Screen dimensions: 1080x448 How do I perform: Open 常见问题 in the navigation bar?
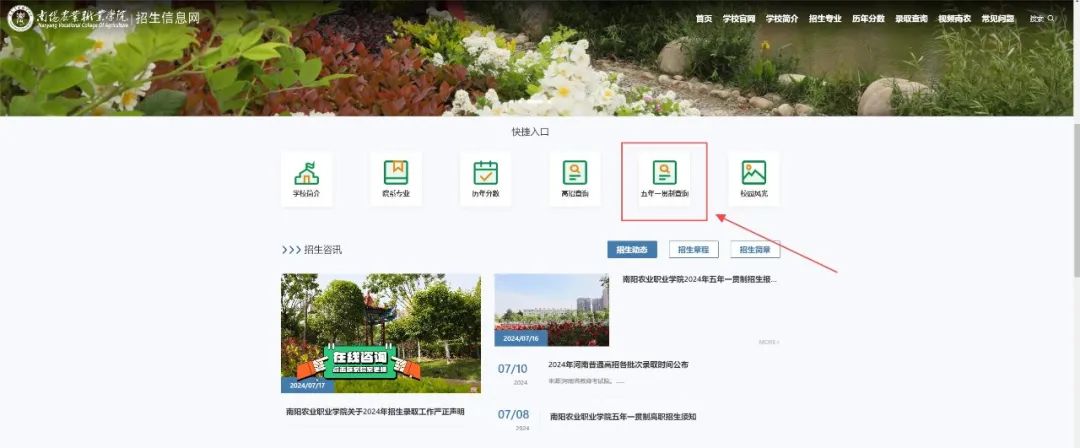click(998, 19)
